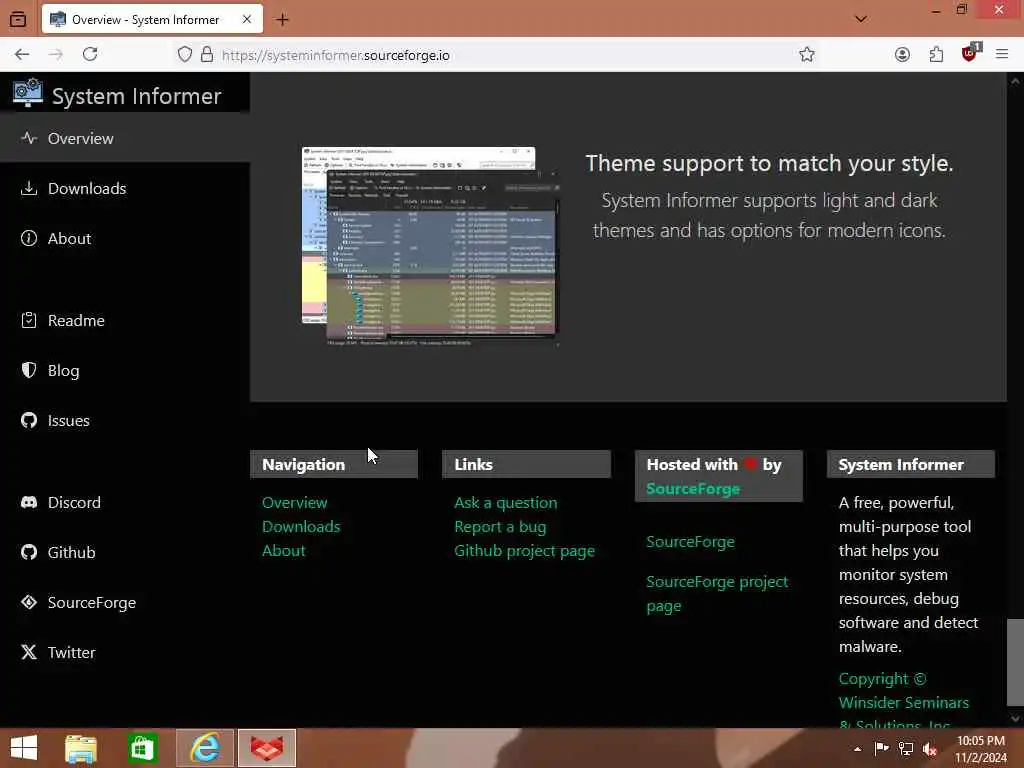Screen dimensions: 1024x768
Task: Click the site padlock icon
Action: tap(207, 54)
